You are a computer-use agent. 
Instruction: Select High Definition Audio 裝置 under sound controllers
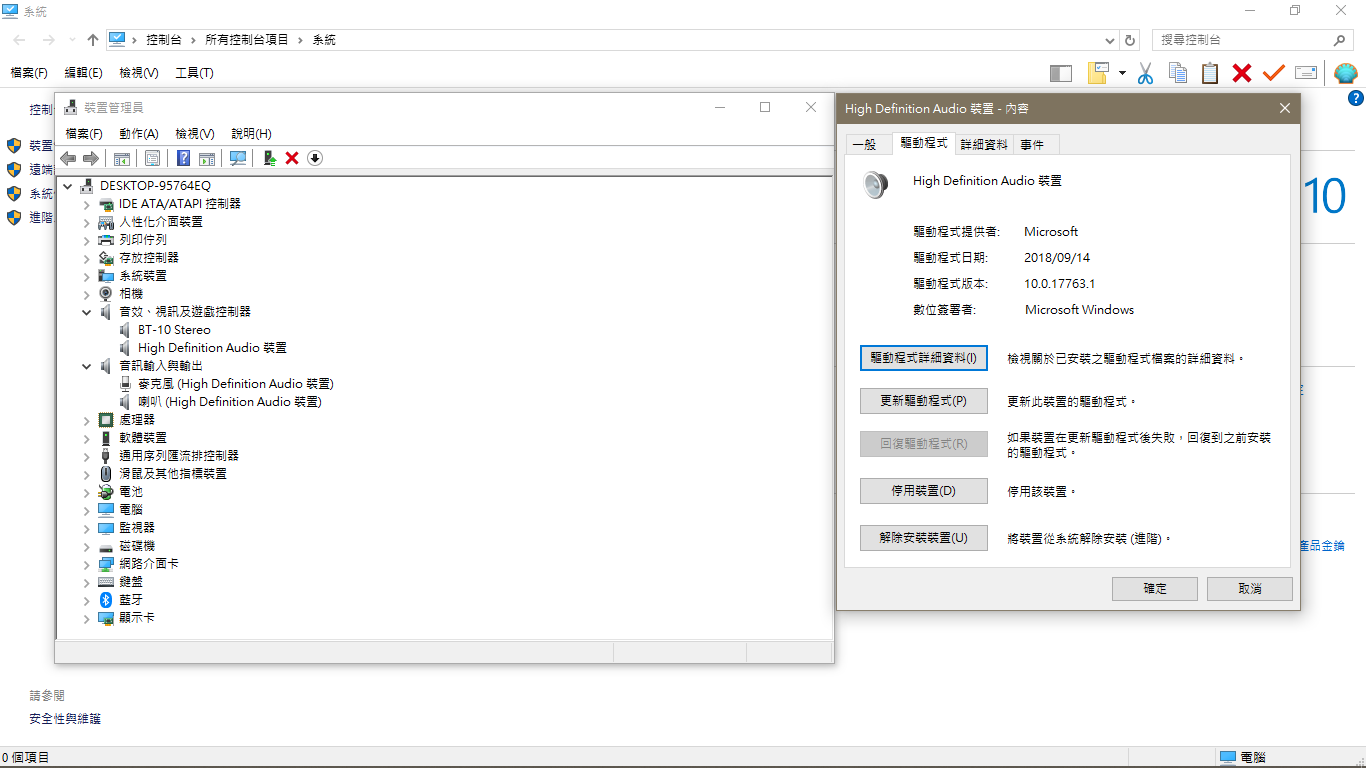point(212,348)
